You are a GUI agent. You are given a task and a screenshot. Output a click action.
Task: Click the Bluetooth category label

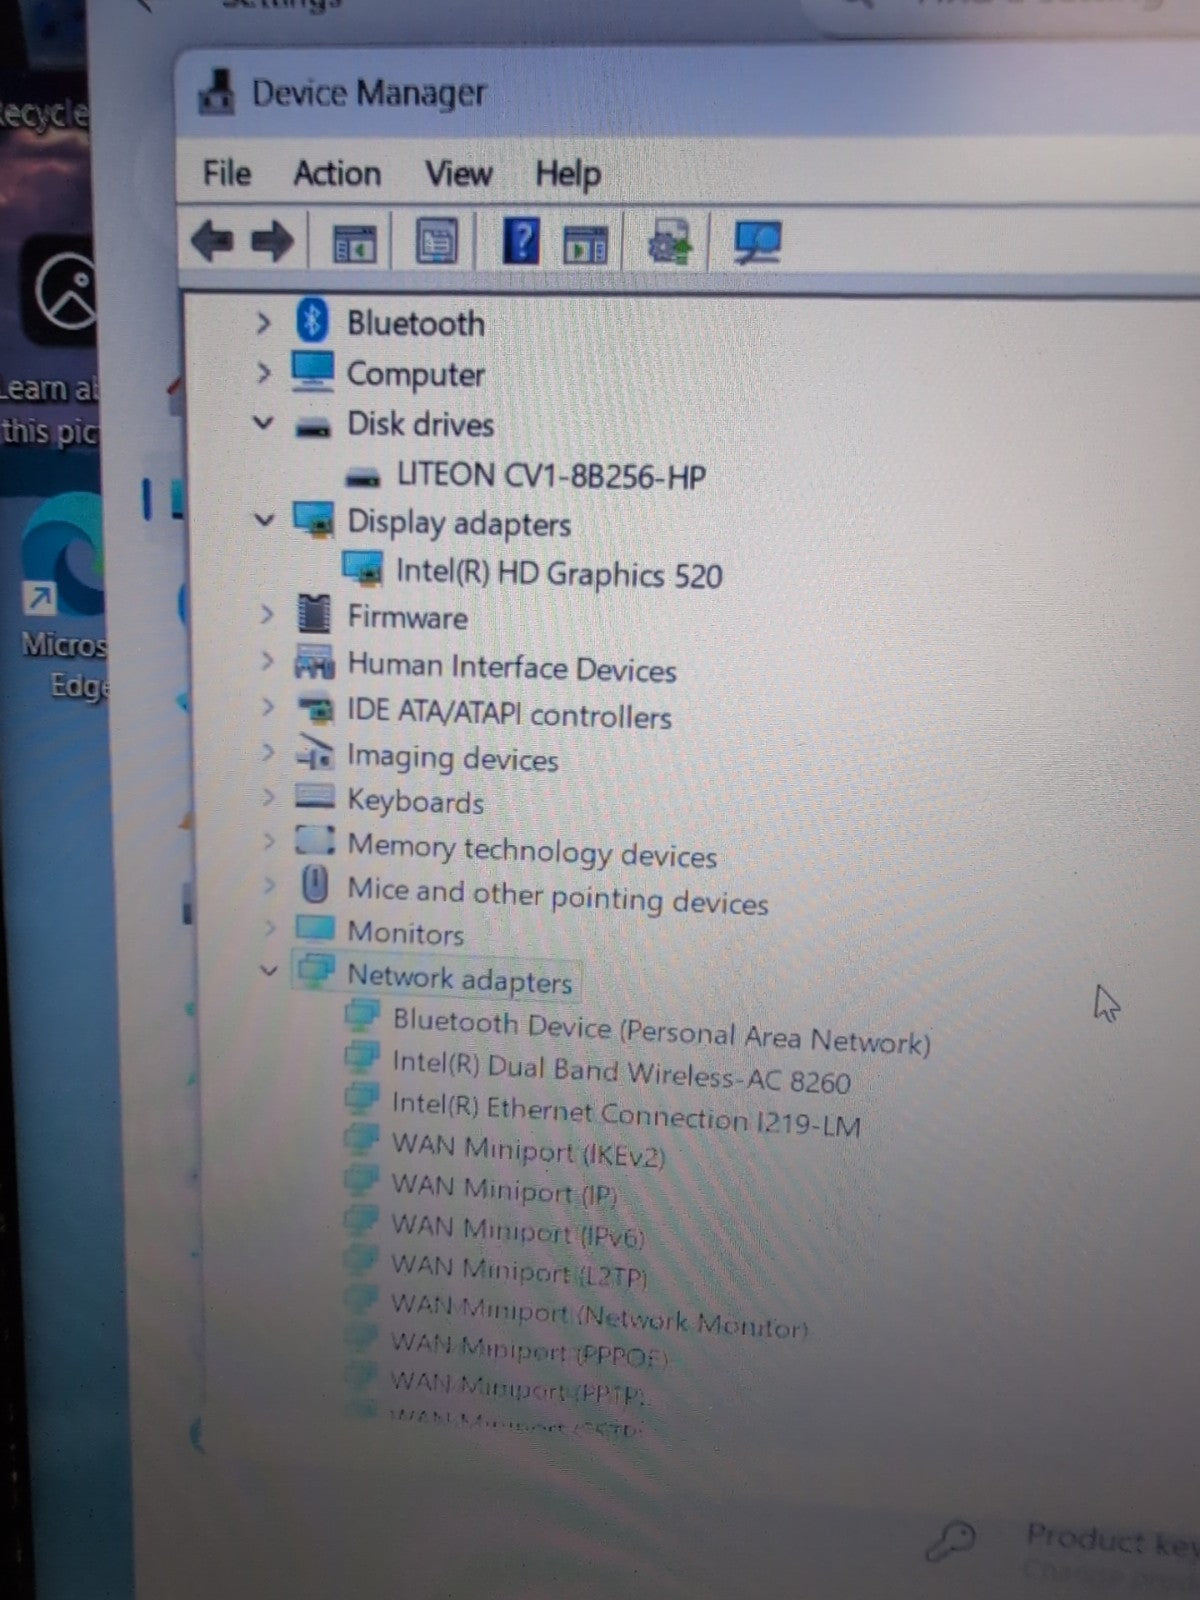coord(415,323)
